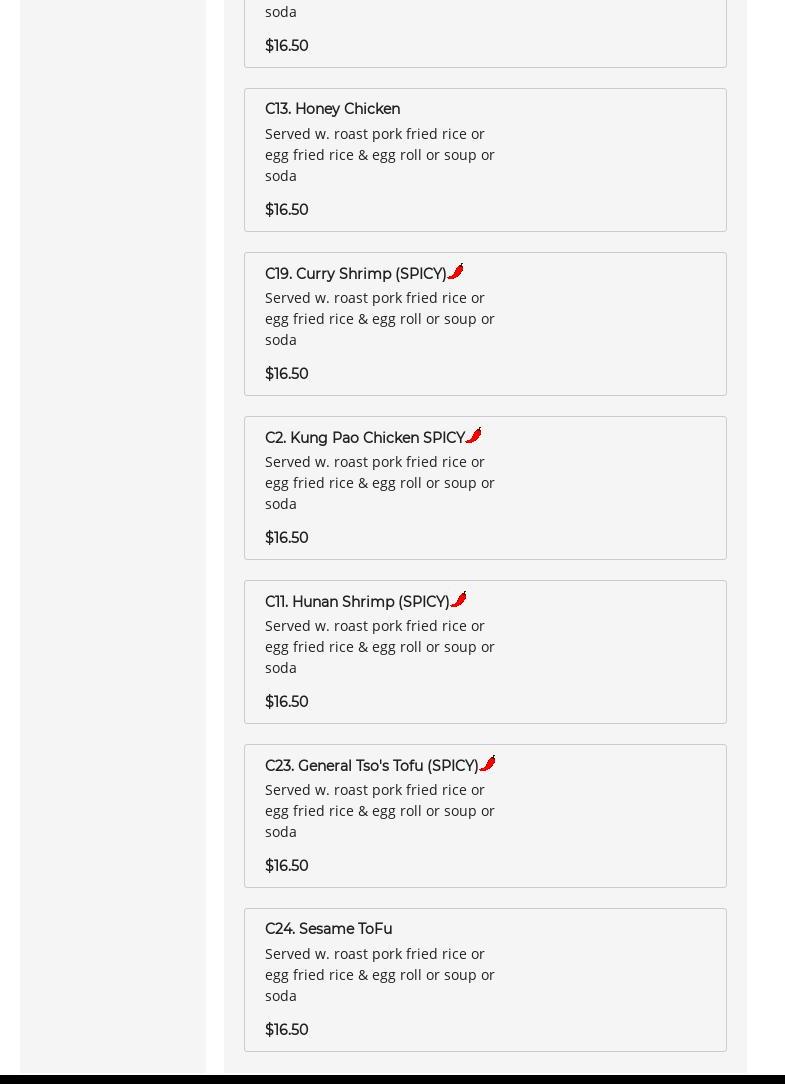Click the chili pepper icon beside Curry Shrimp

tap(456, 272)
